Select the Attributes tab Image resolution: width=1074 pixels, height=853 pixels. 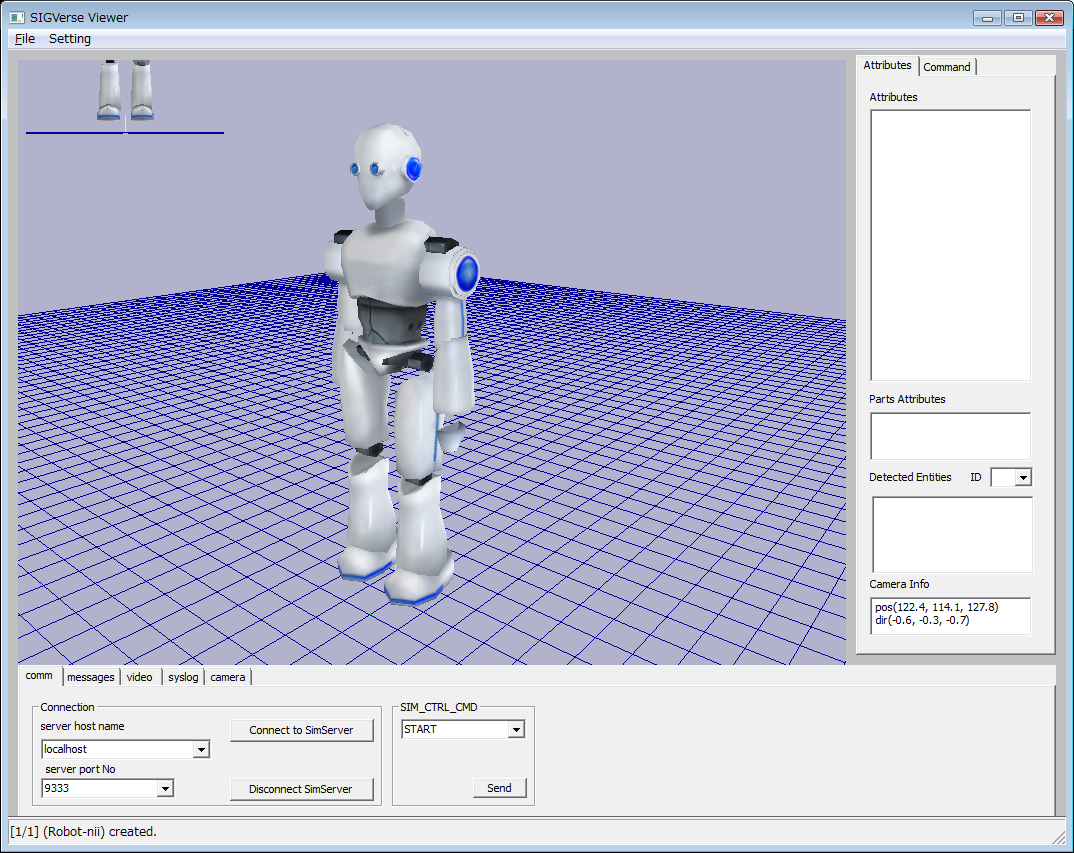point(887,65)
